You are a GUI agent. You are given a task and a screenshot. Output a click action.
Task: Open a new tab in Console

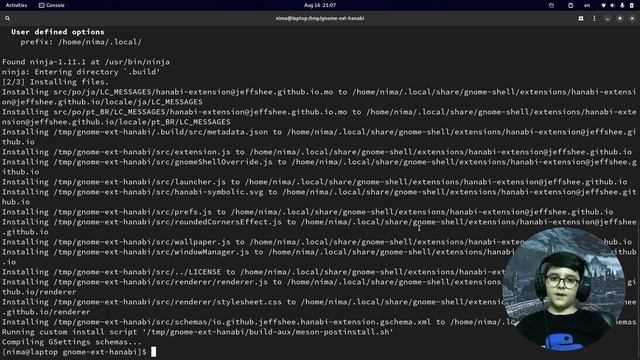[x=581, y=18]
